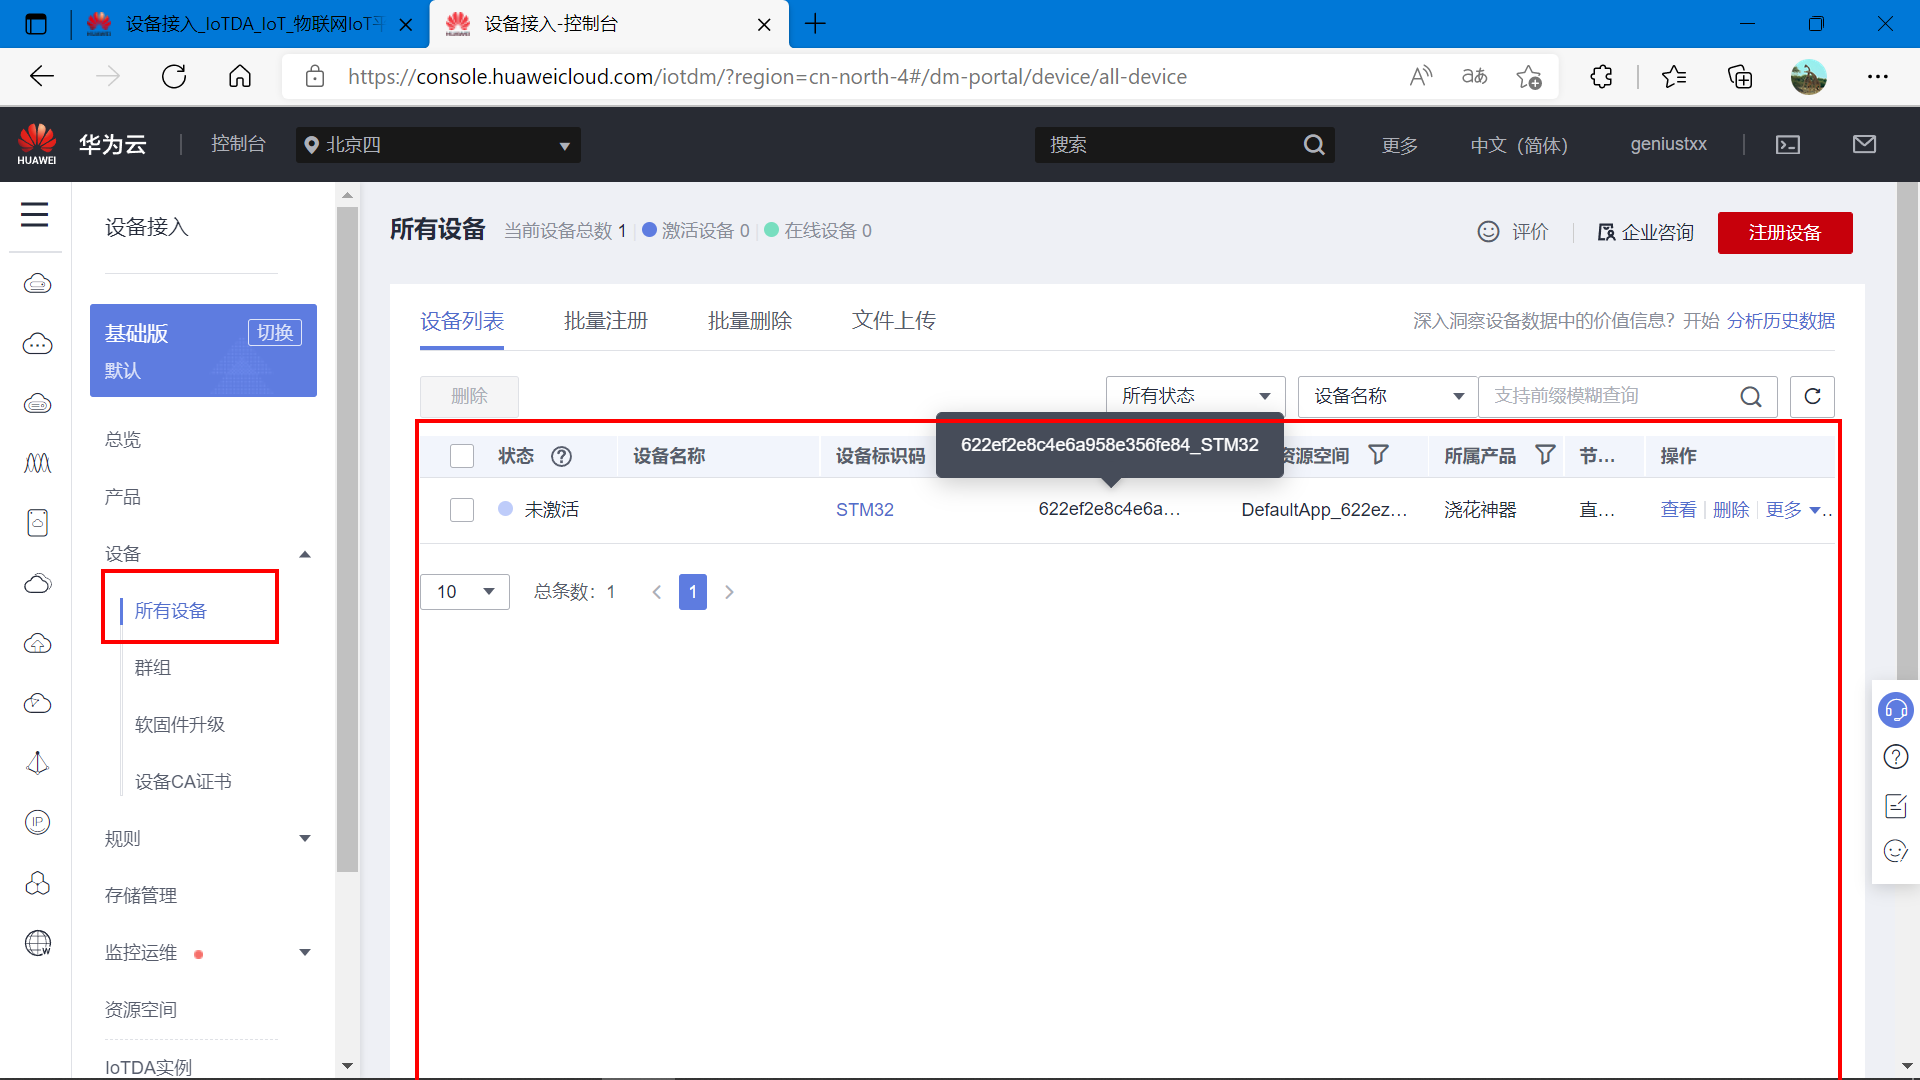Expand the 更多 actions dropdown in row

(1793, 510)
